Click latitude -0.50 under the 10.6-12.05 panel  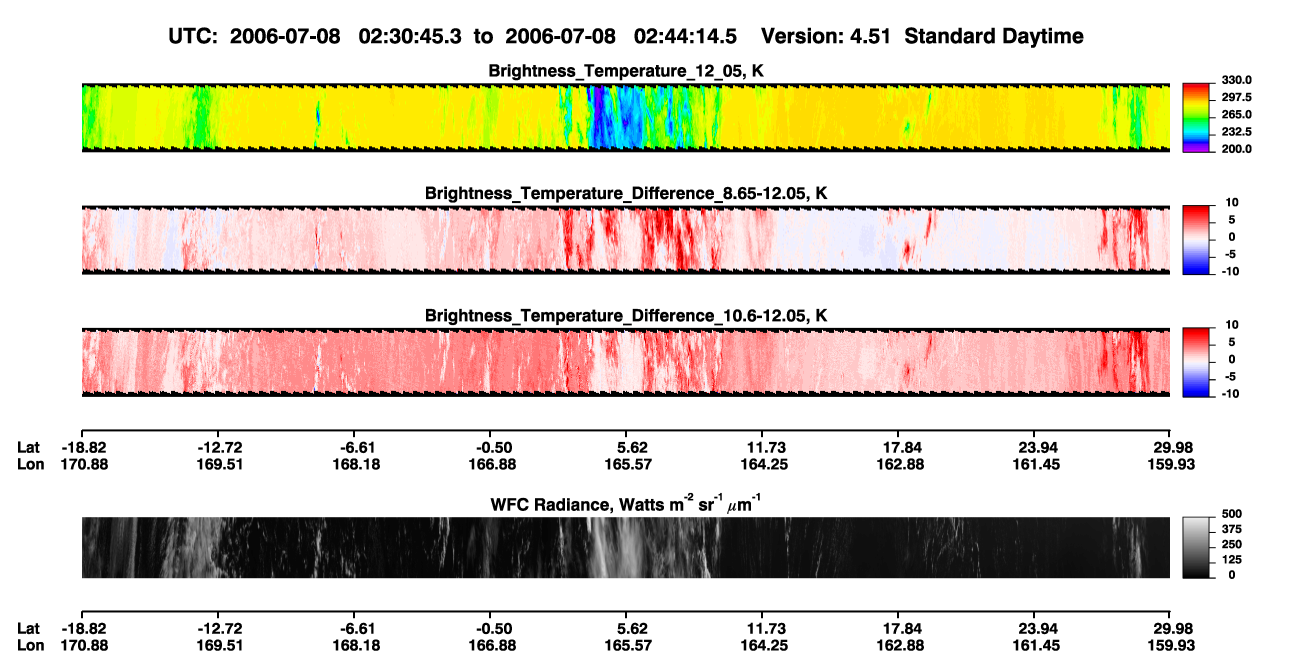point(494,447)
